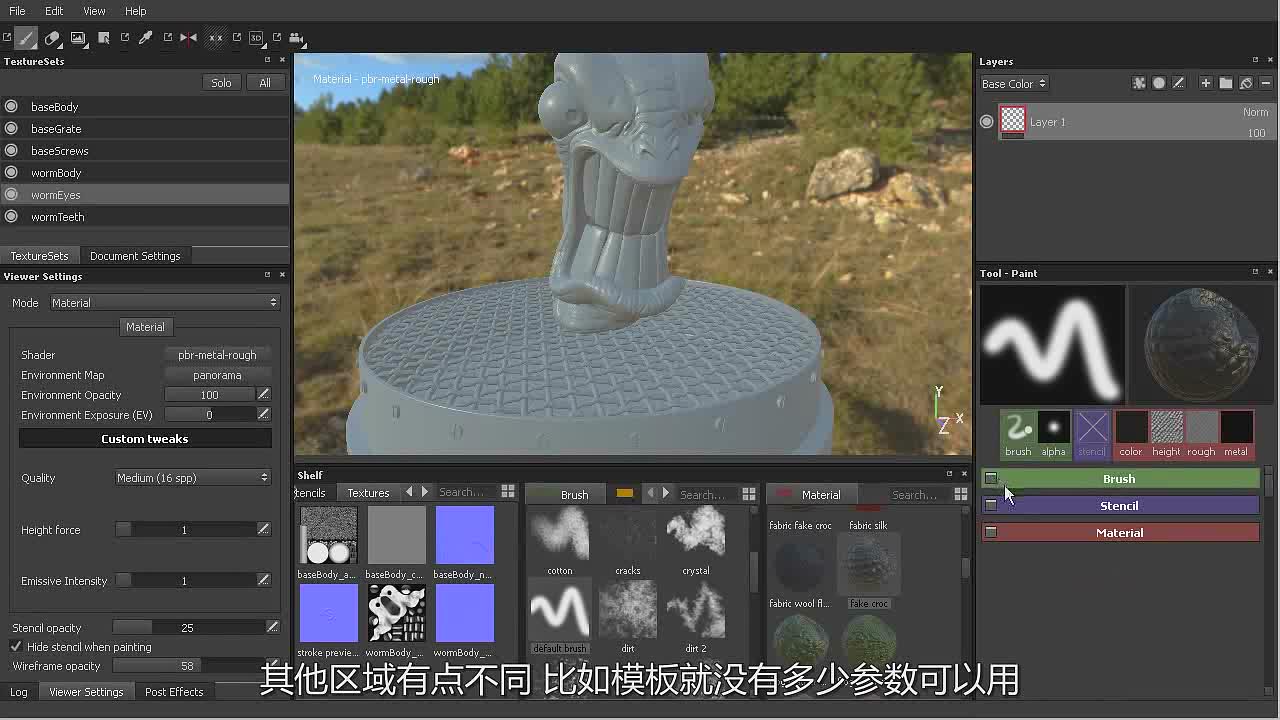1280x720 pixels.
Task: Click the Material button in Viewer Settings
Action: (x=145, y=327)
